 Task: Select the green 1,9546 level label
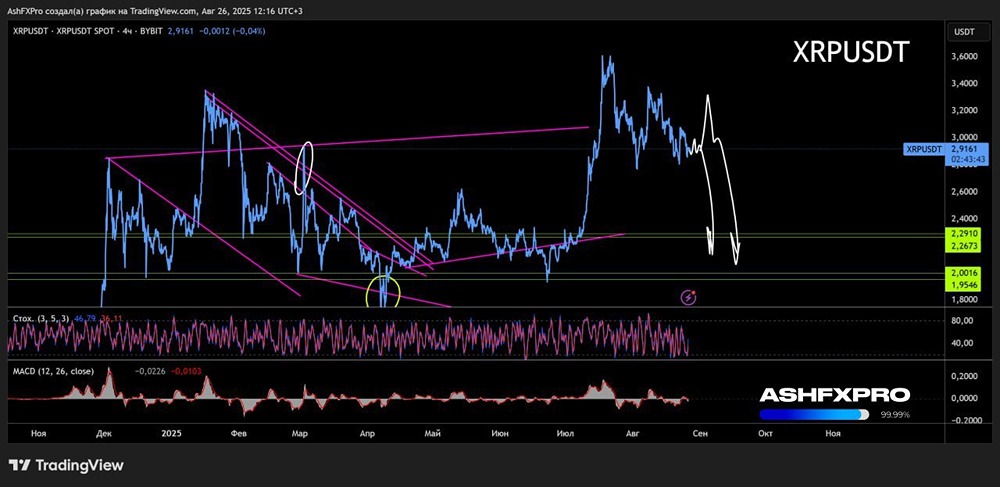(962, 284)
